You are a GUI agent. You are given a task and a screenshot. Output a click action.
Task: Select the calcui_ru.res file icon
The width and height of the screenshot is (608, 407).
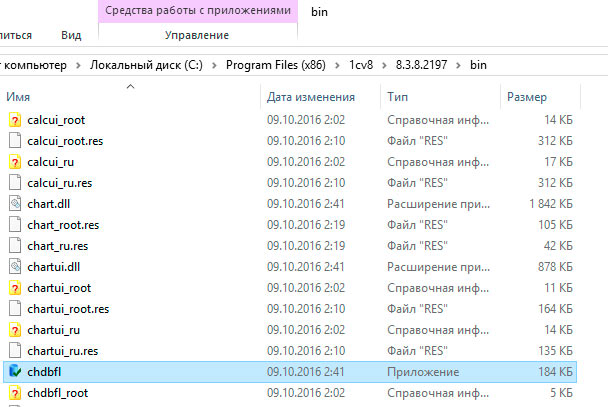pos(15,183)
